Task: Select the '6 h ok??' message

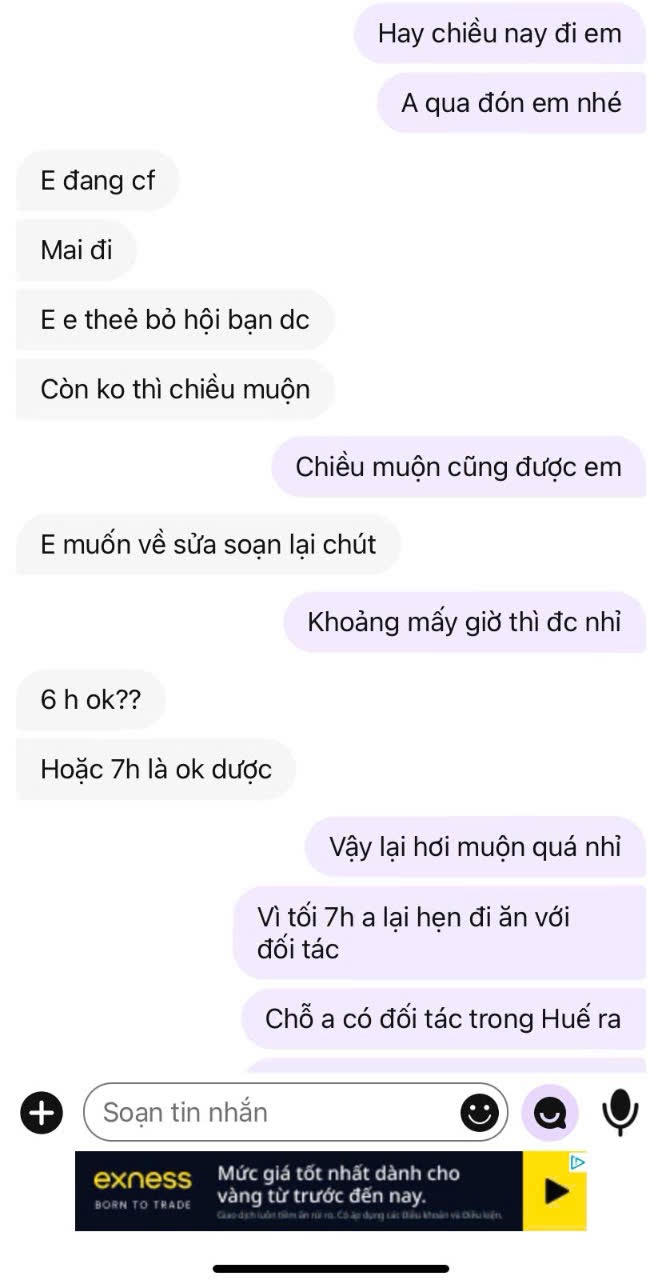Action: point(91,700)
